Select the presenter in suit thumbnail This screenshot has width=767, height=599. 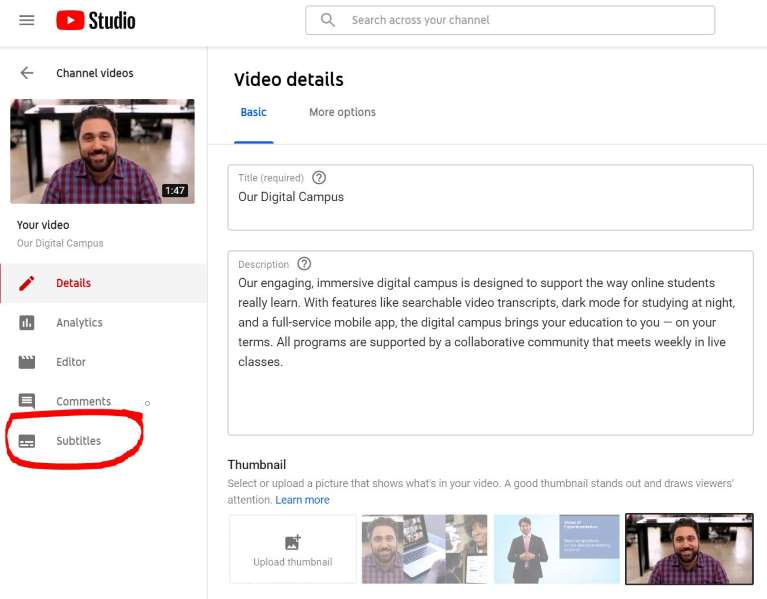click(x=556, y=549)
